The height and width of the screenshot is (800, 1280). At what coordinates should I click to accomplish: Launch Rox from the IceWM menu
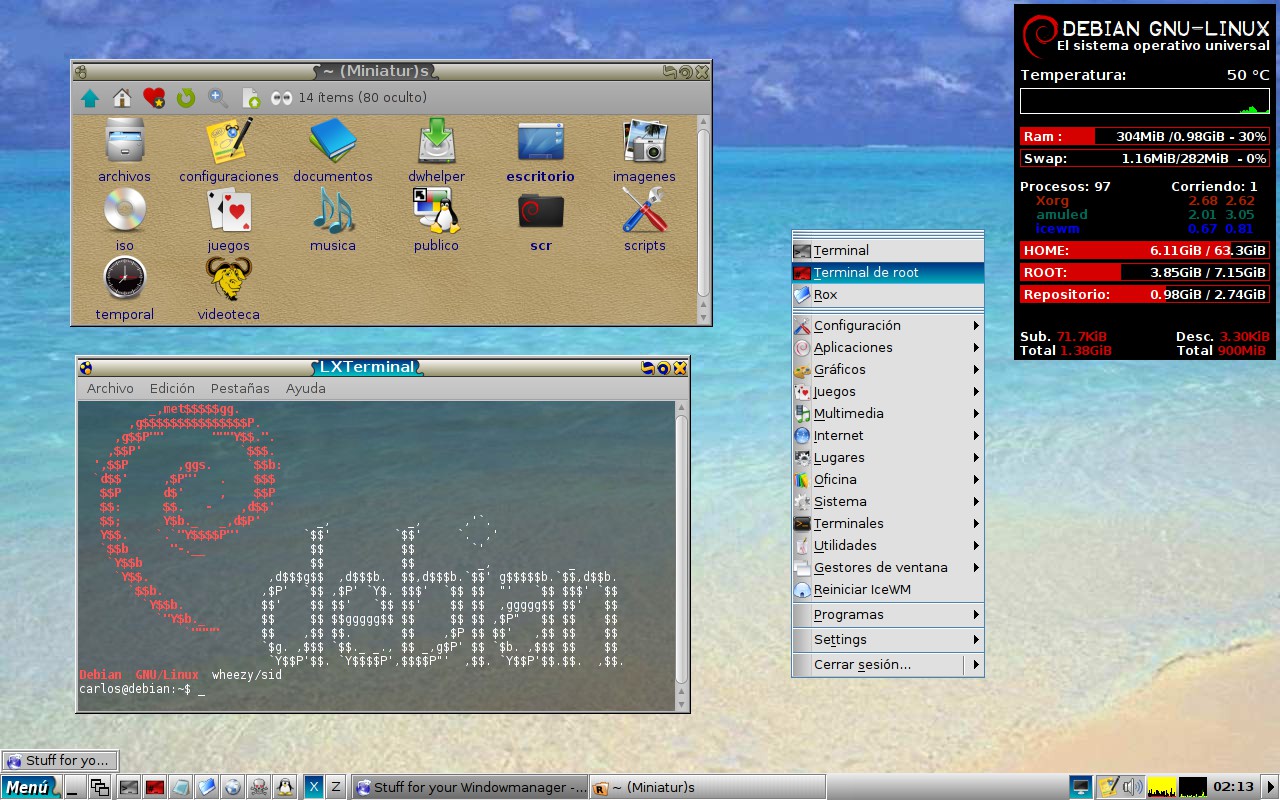click(x=888, y=294)
